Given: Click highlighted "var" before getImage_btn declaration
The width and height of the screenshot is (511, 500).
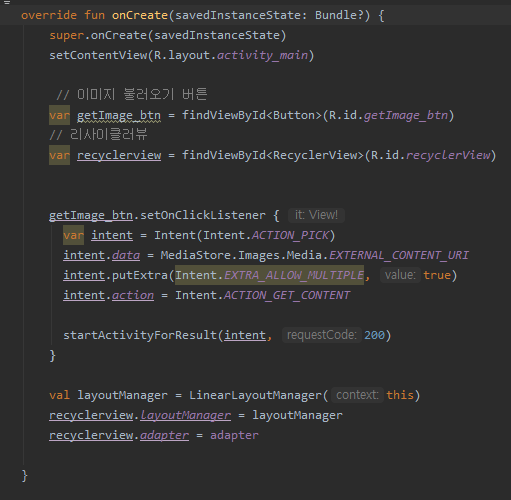Looking at the screenshot, I should pyautogui.click(x=59, y=115).
